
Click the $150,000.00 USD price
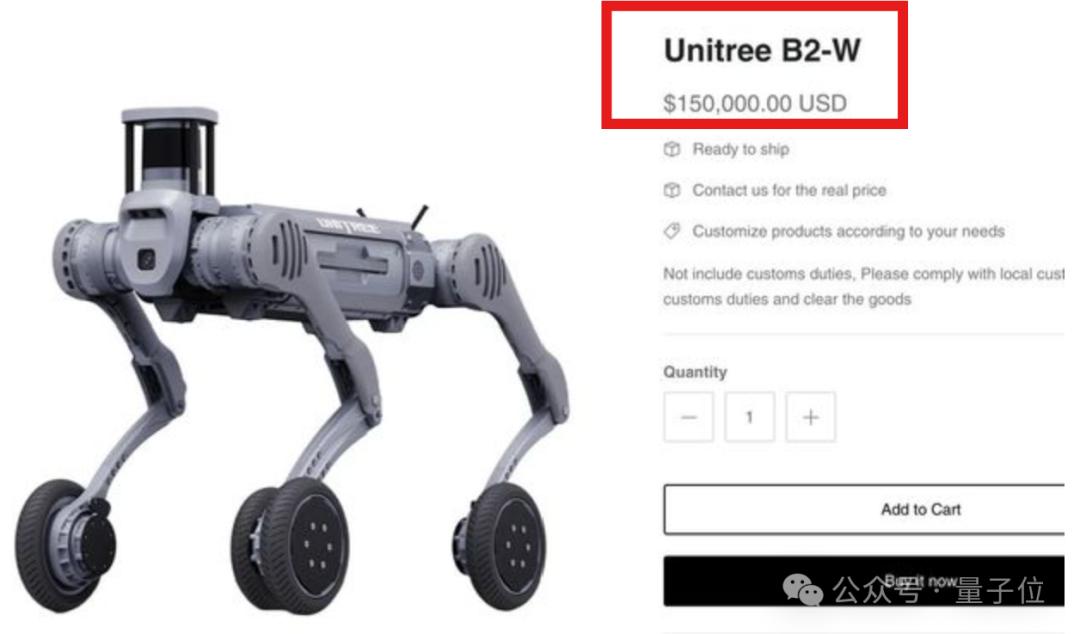point(755,103)
